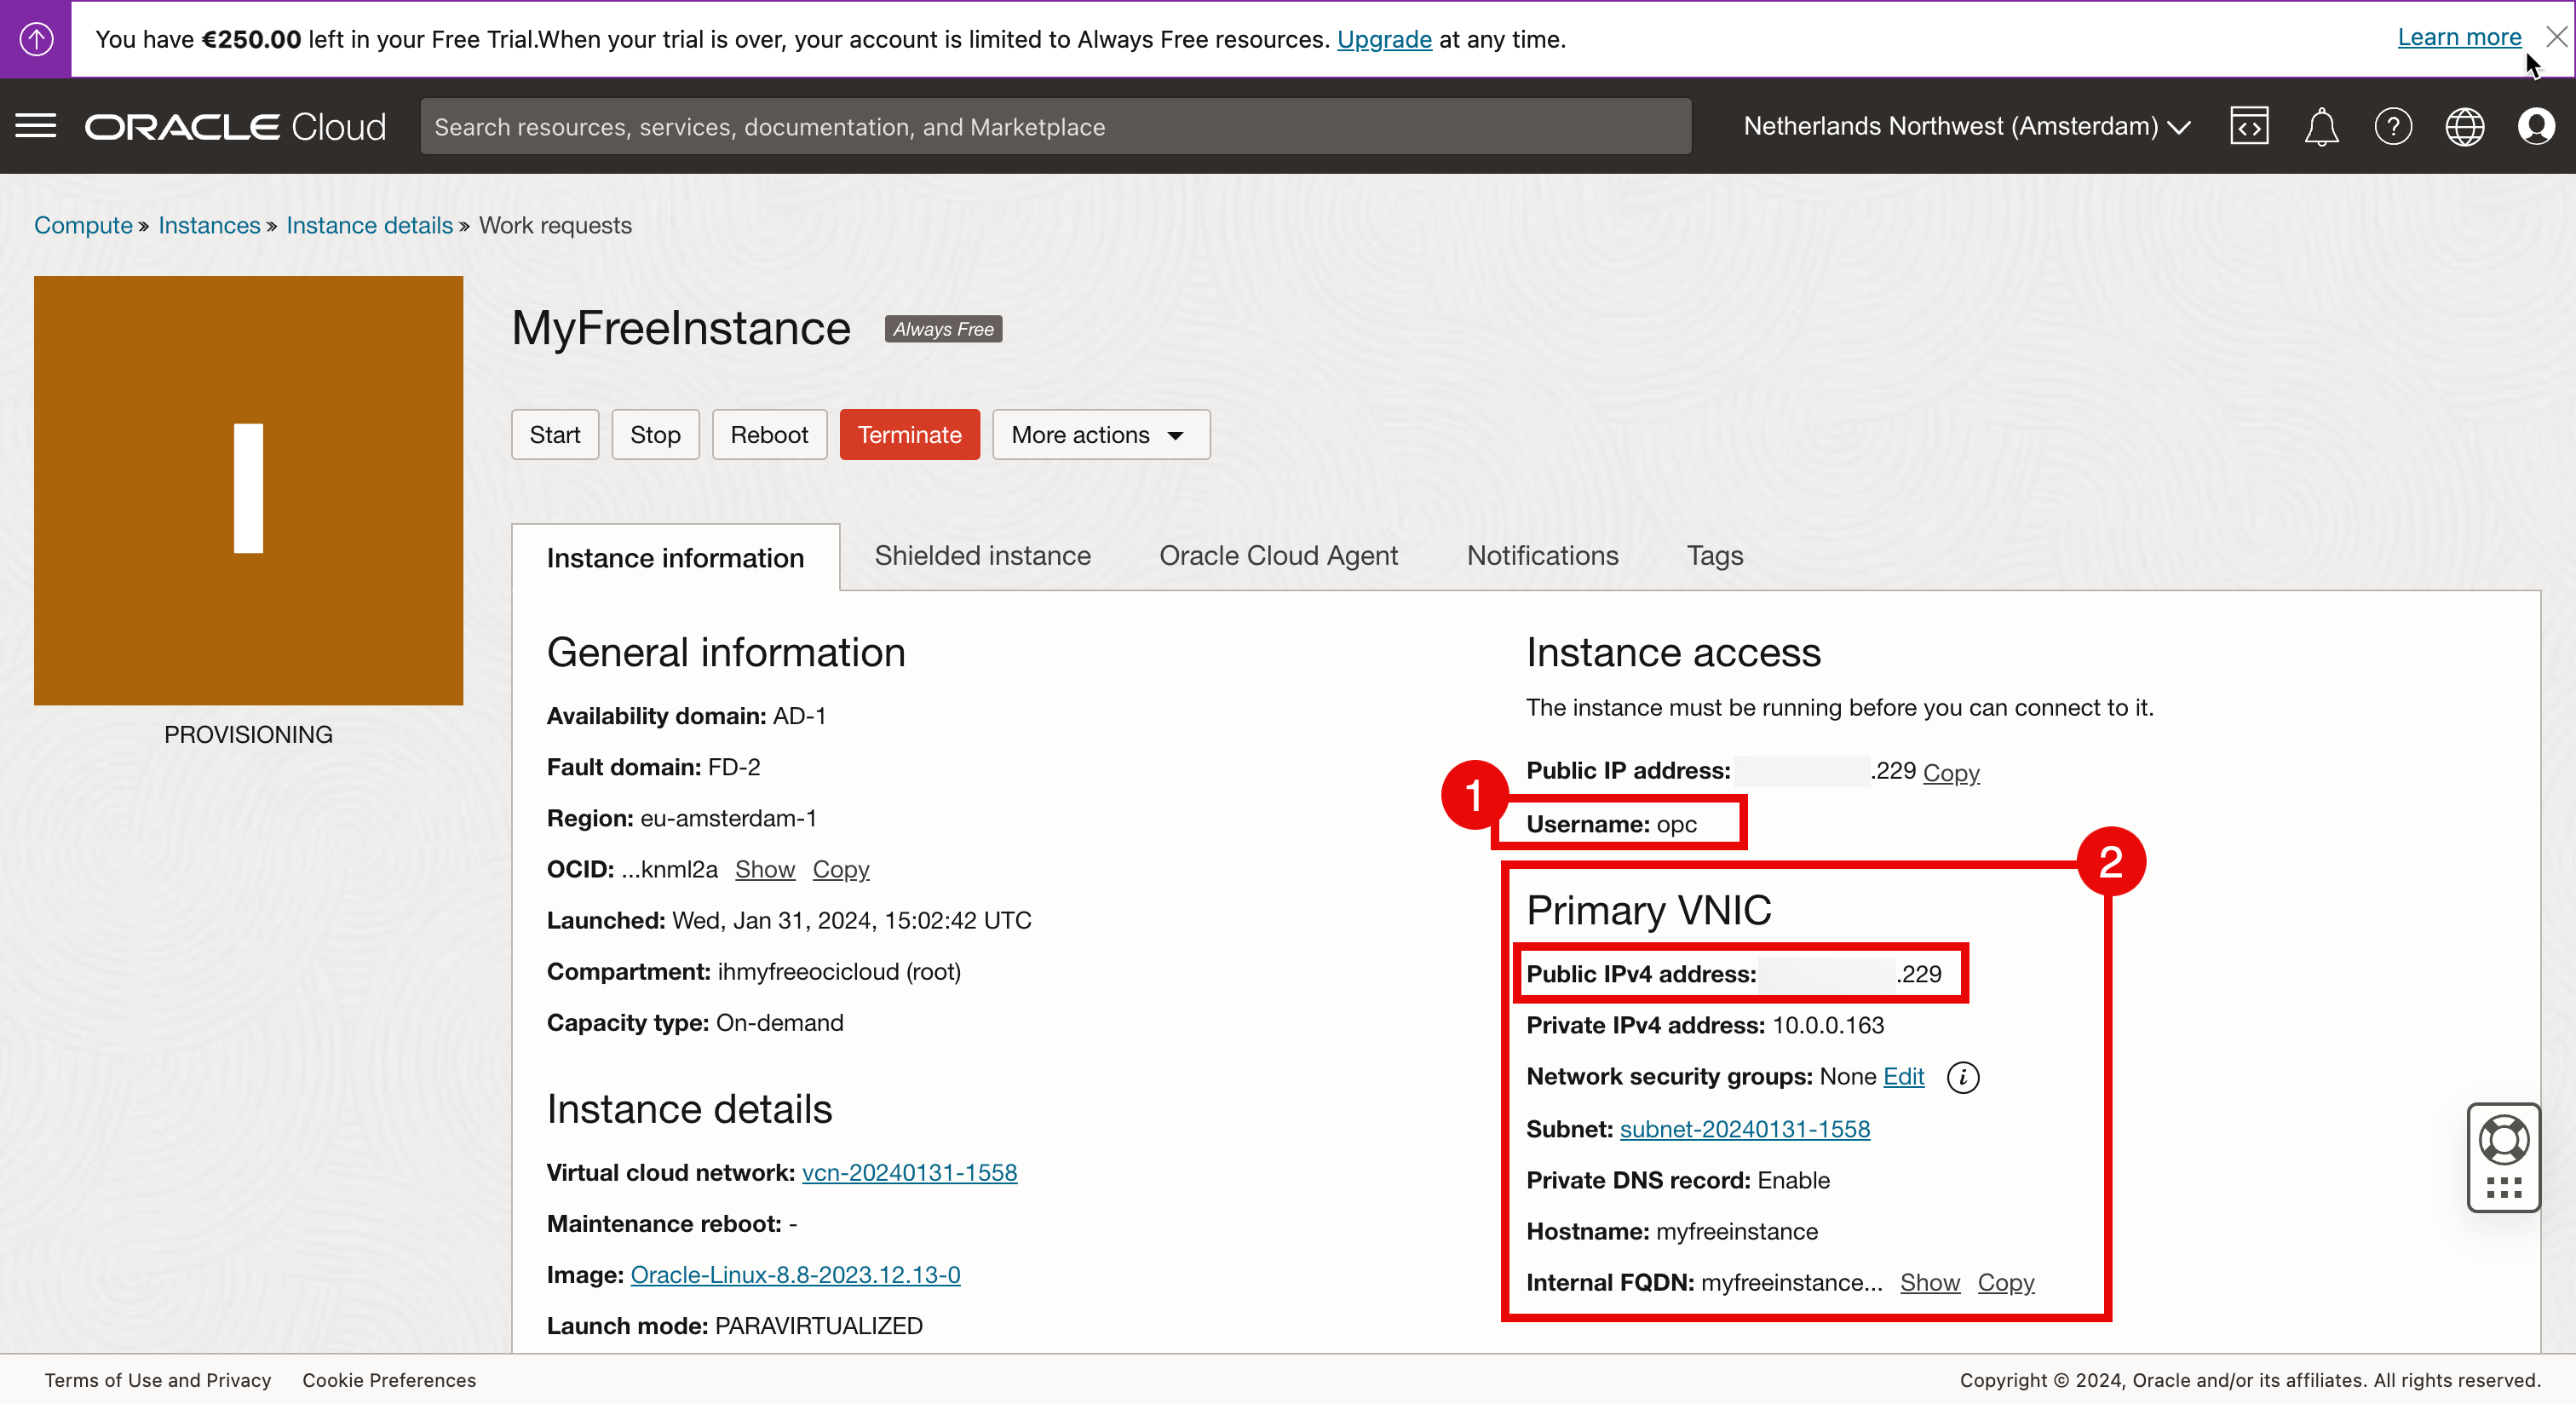Open the language globe icon

click(x=2465, y=126)
